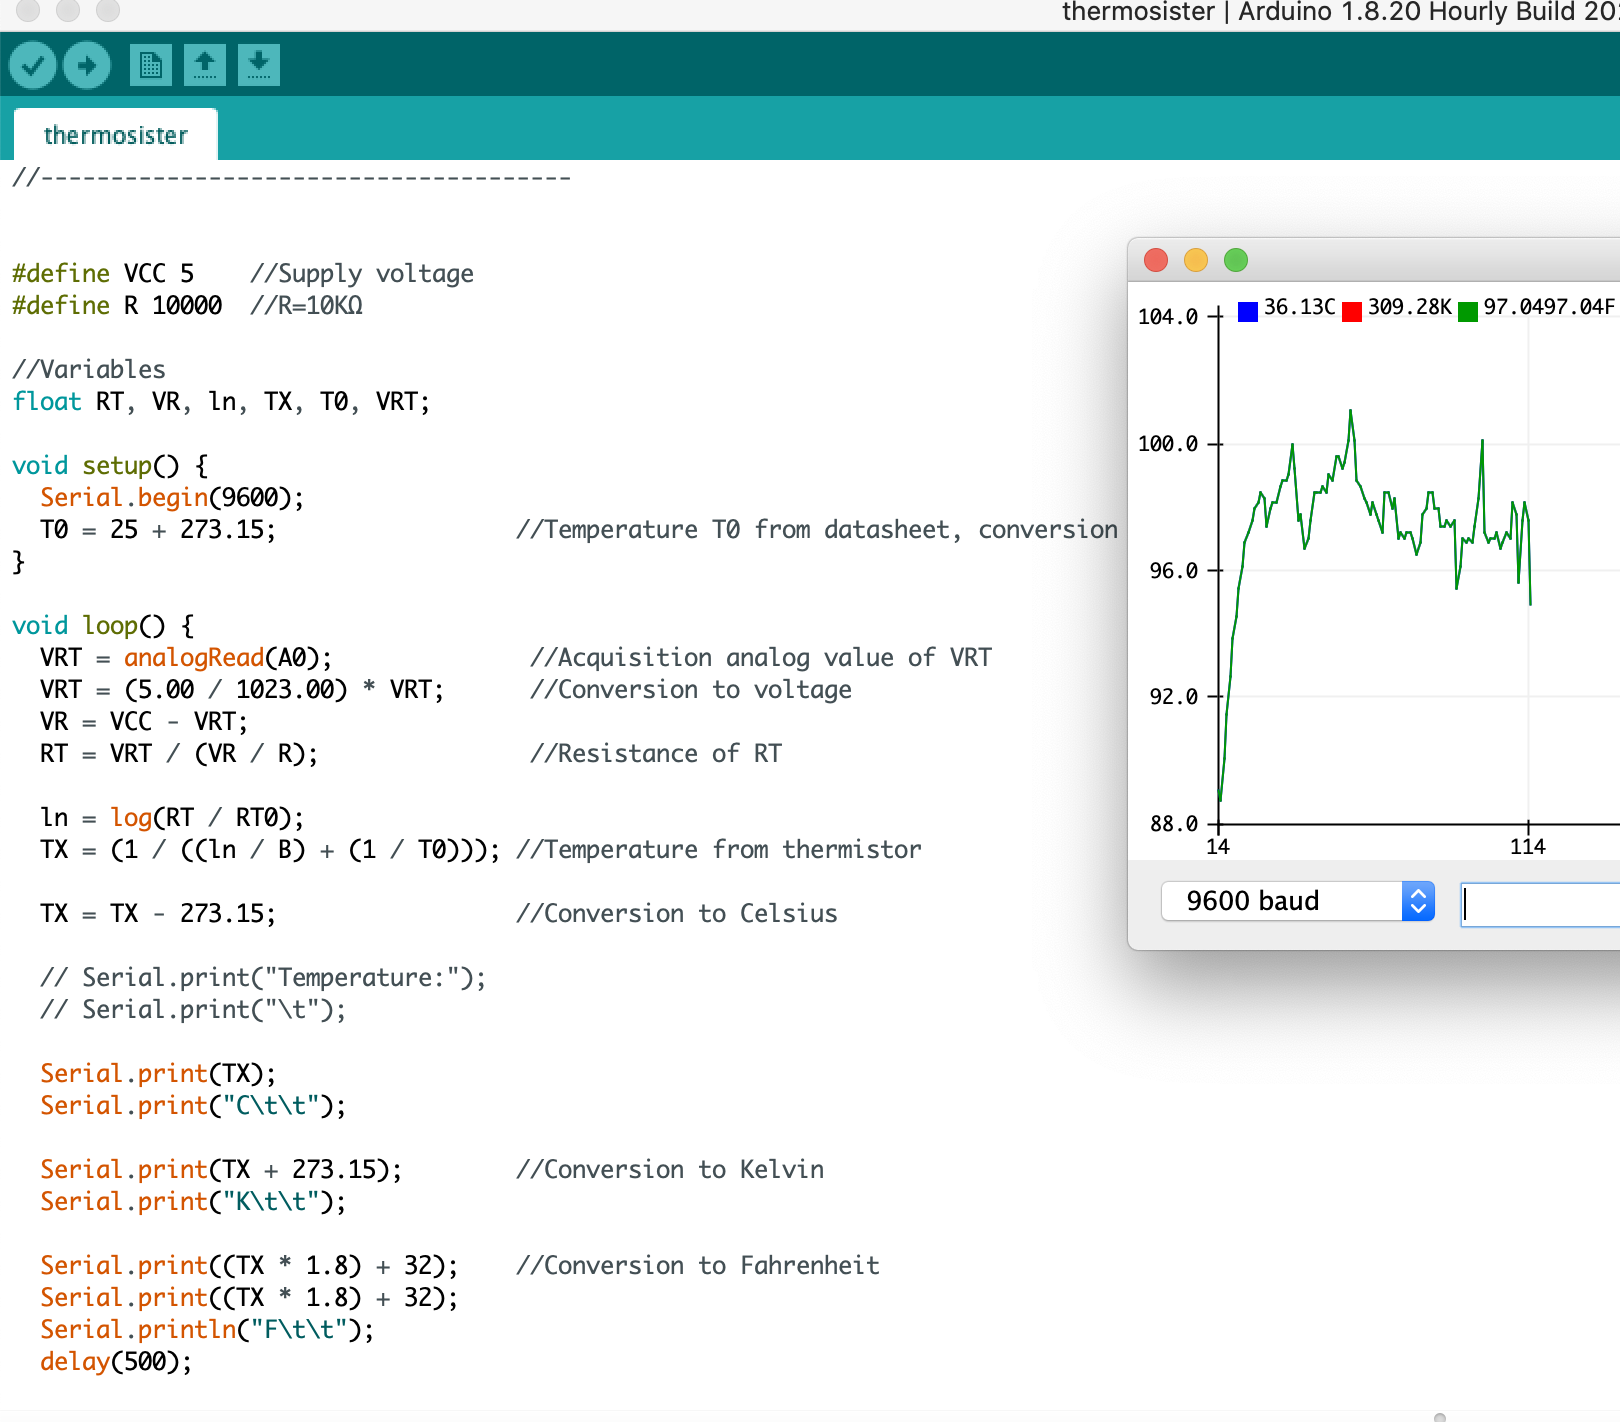Click the '//Conversion to Fahrenheit' comment

698,1266
